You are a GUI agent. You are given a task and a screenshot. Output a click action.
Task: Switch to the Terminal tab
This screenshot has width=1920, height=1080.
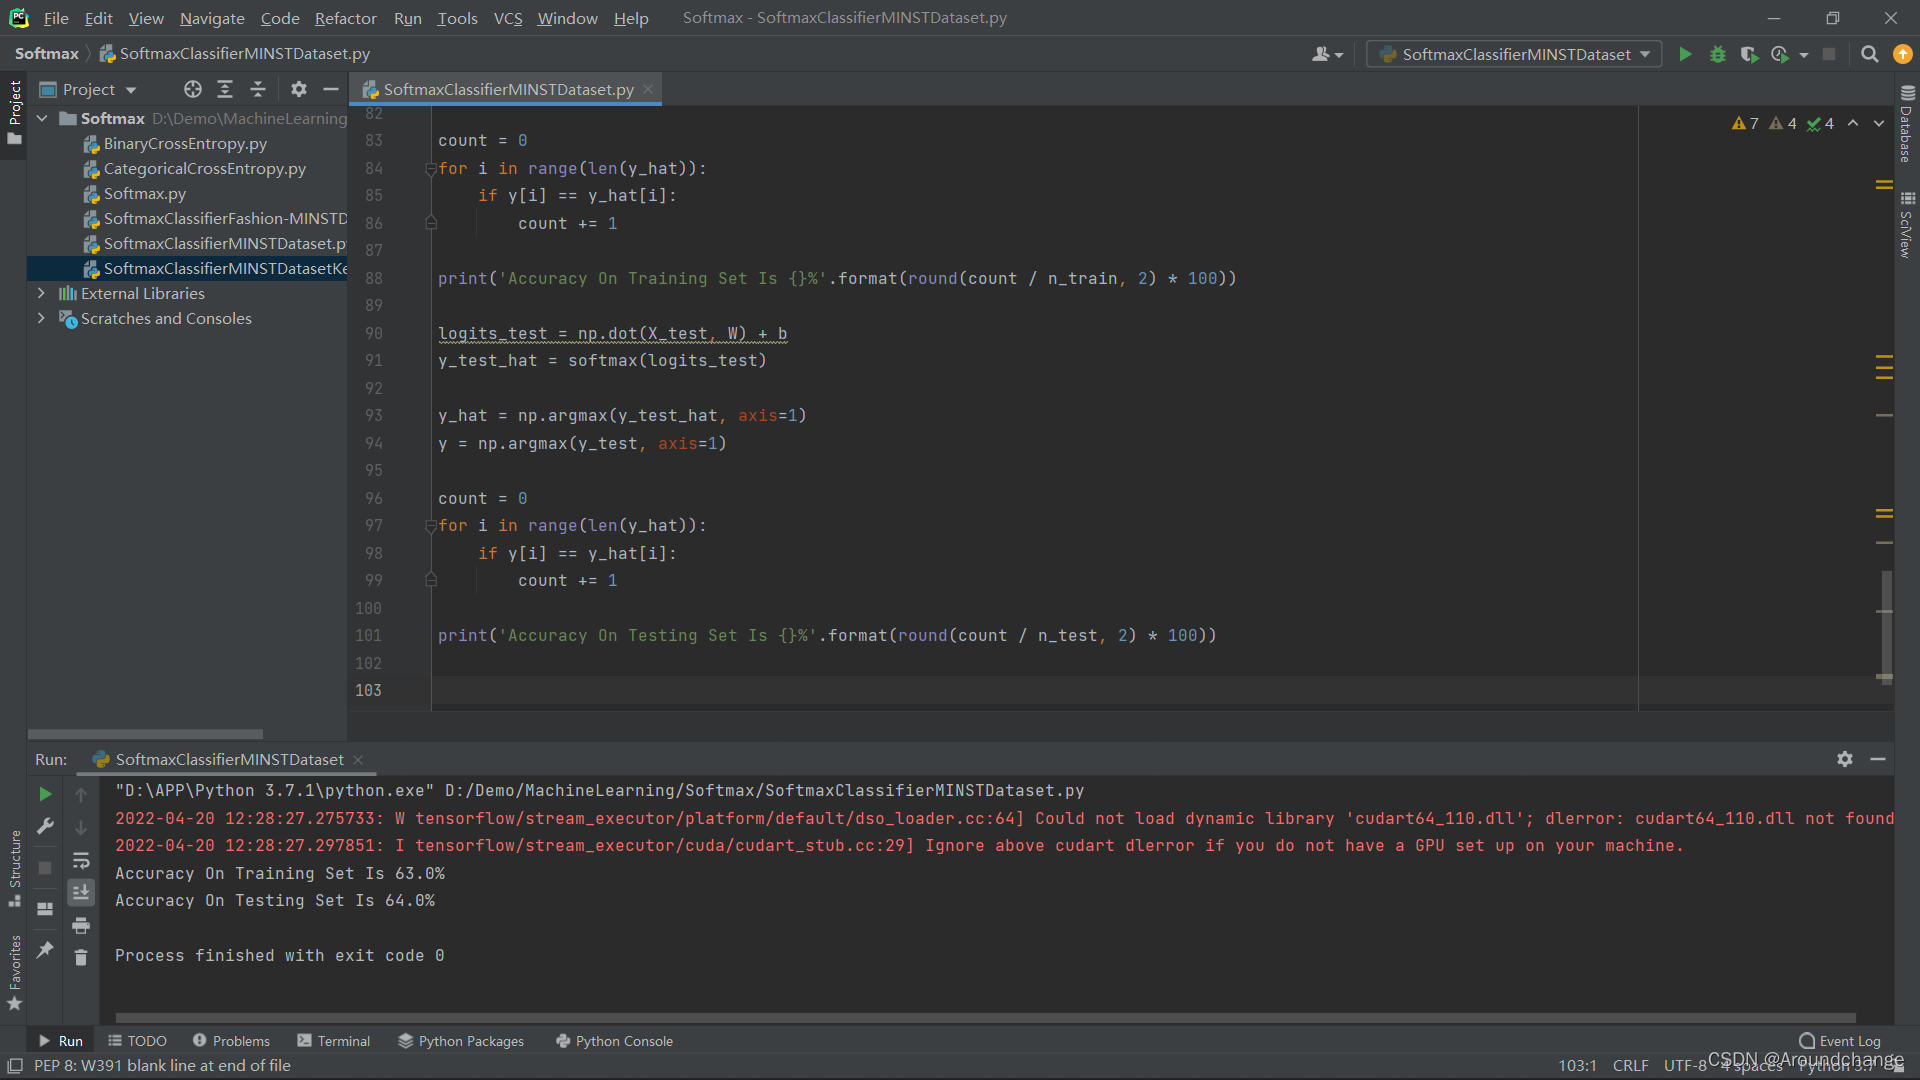(334, 1041)
